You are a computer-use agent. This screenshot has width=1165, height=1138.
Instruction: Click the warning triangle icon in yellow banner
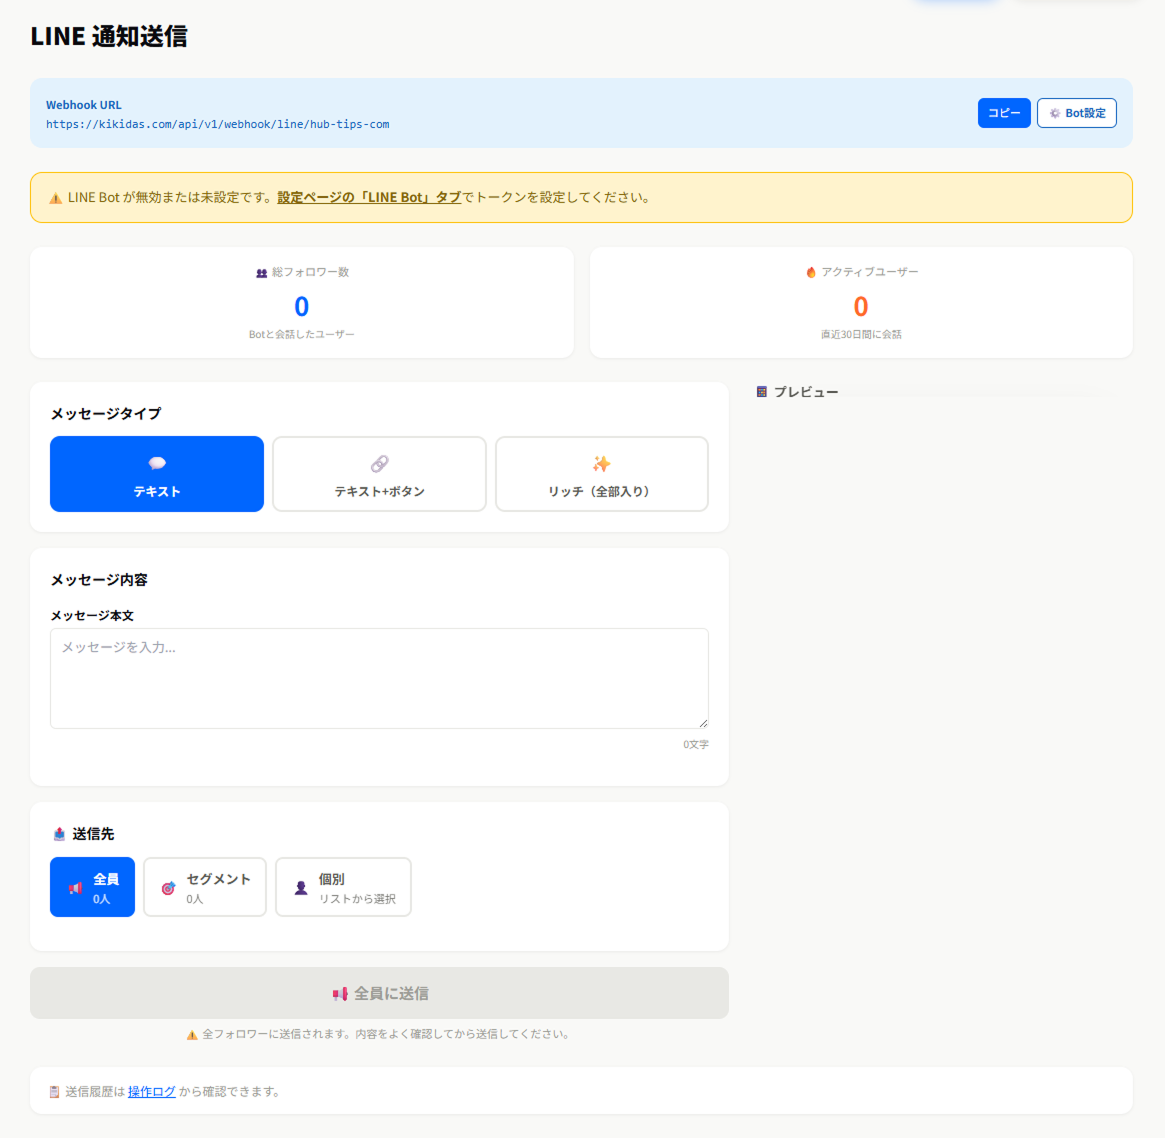point(56,198)
